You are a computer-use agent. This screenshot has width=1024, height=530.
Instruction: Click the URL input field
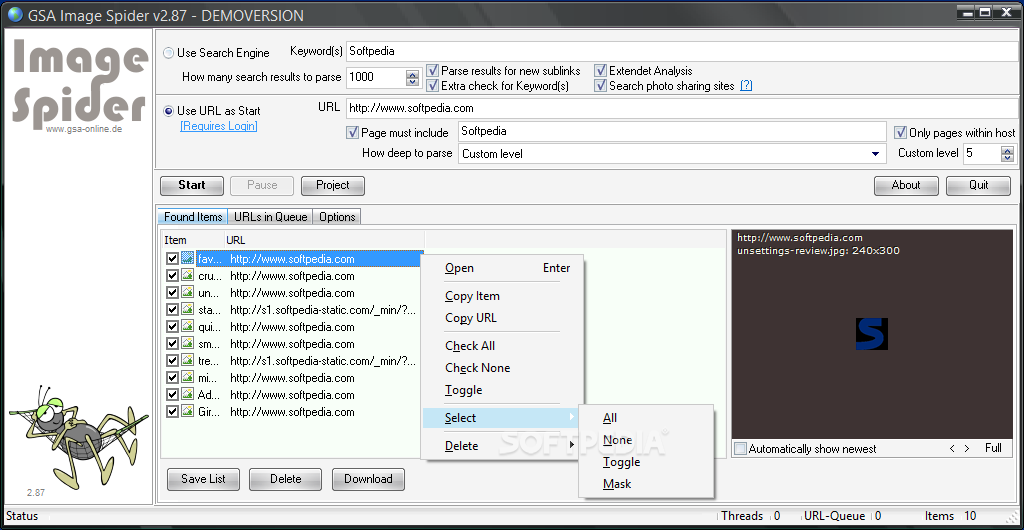682,108
